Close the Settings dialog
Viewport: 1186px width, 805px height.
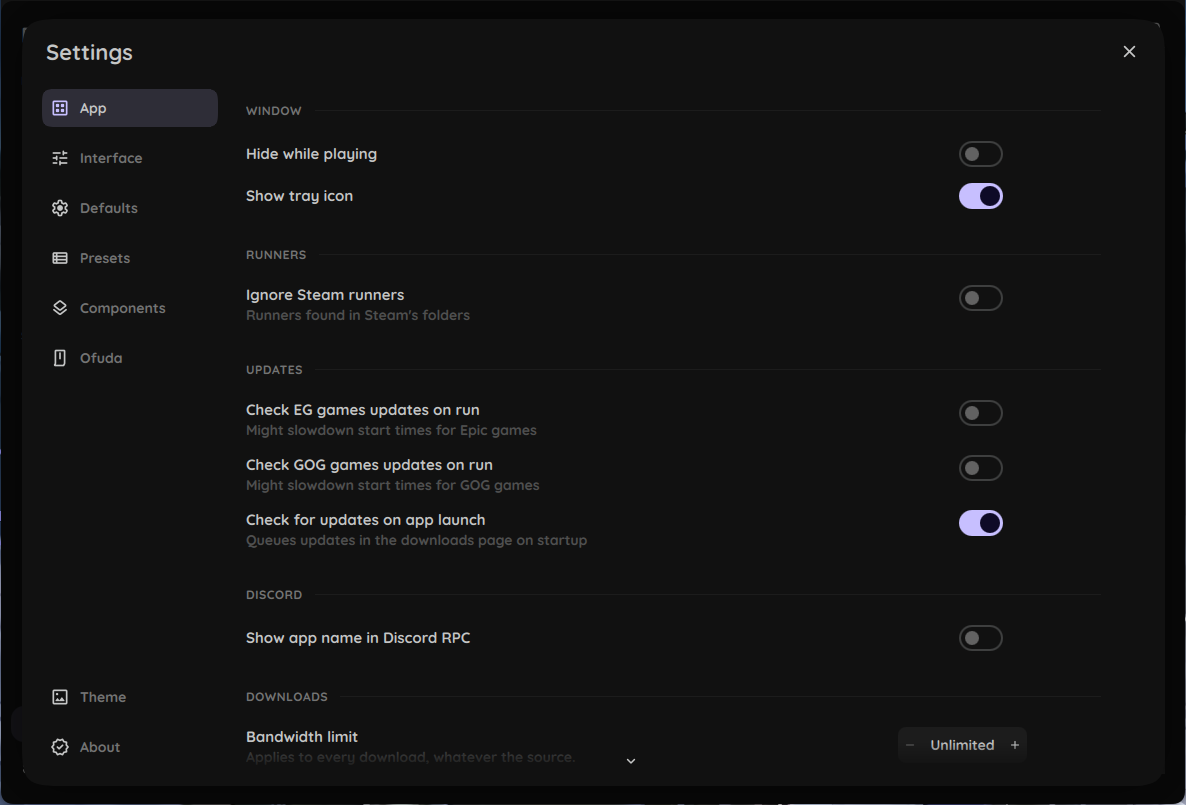1129,51
